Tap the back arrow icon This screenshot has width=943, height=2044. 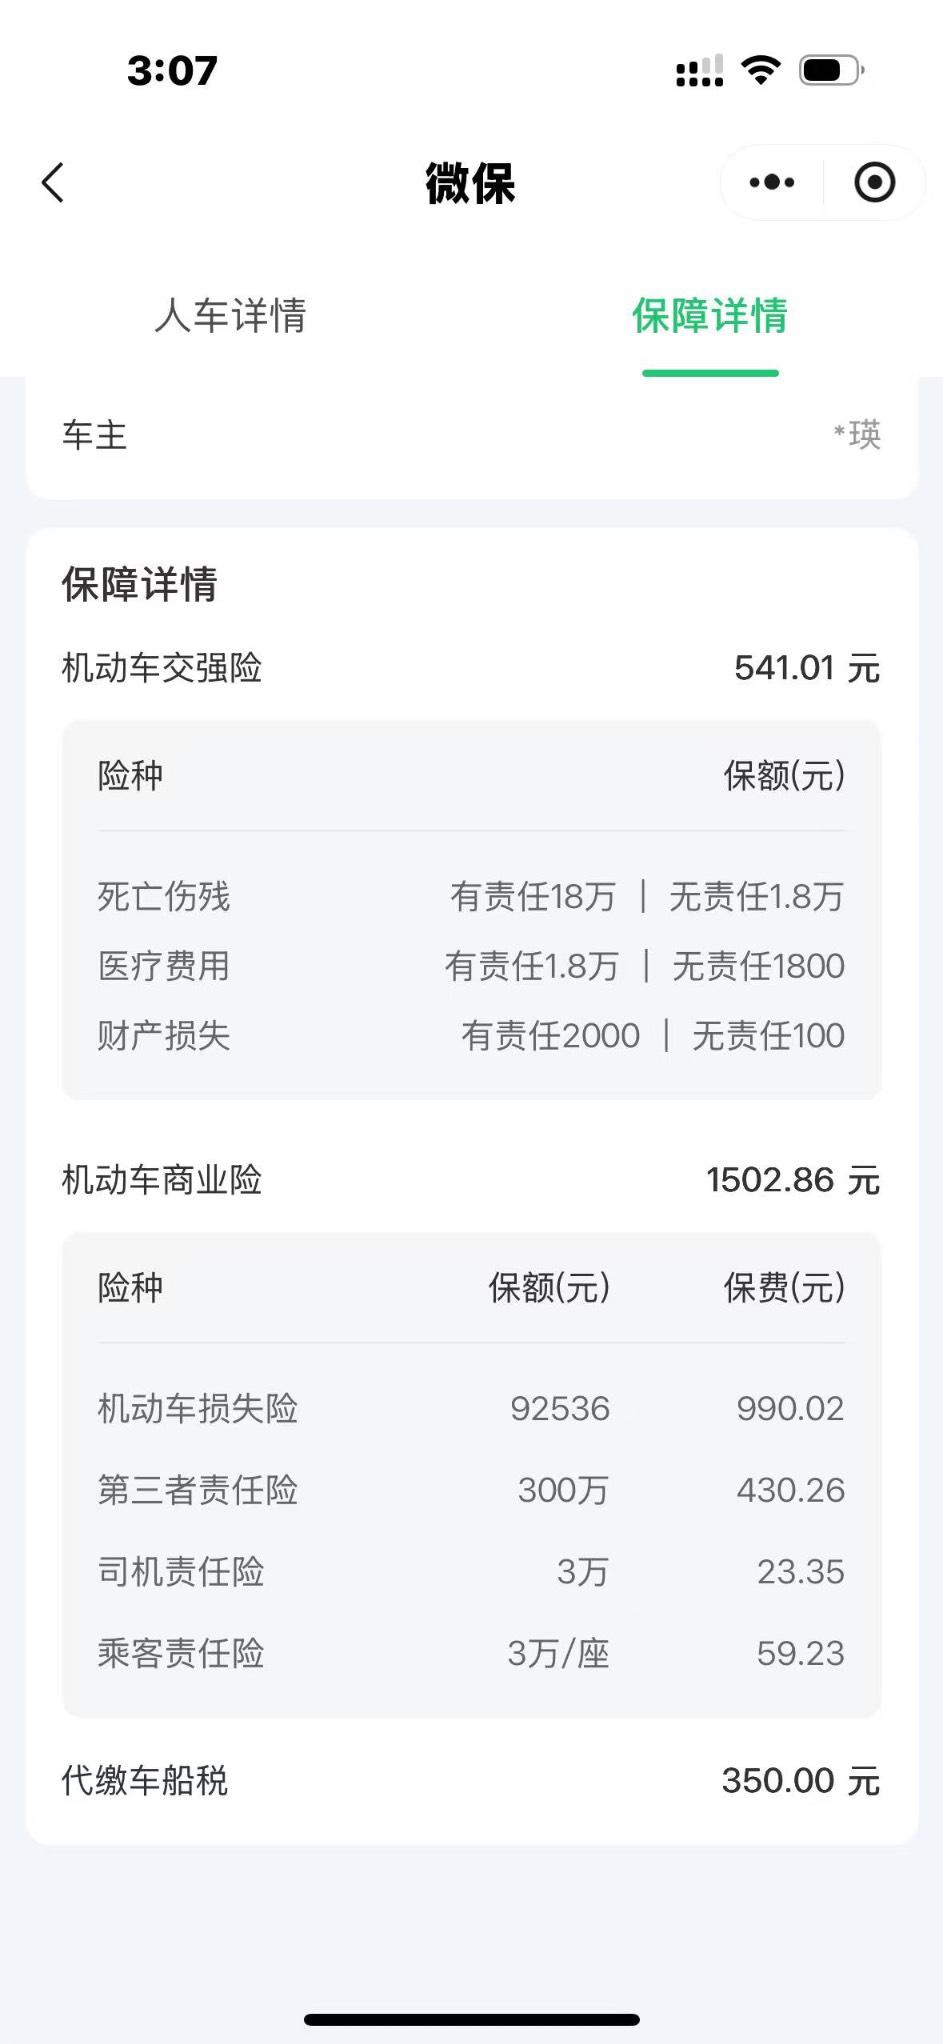[x=54, y=183]
